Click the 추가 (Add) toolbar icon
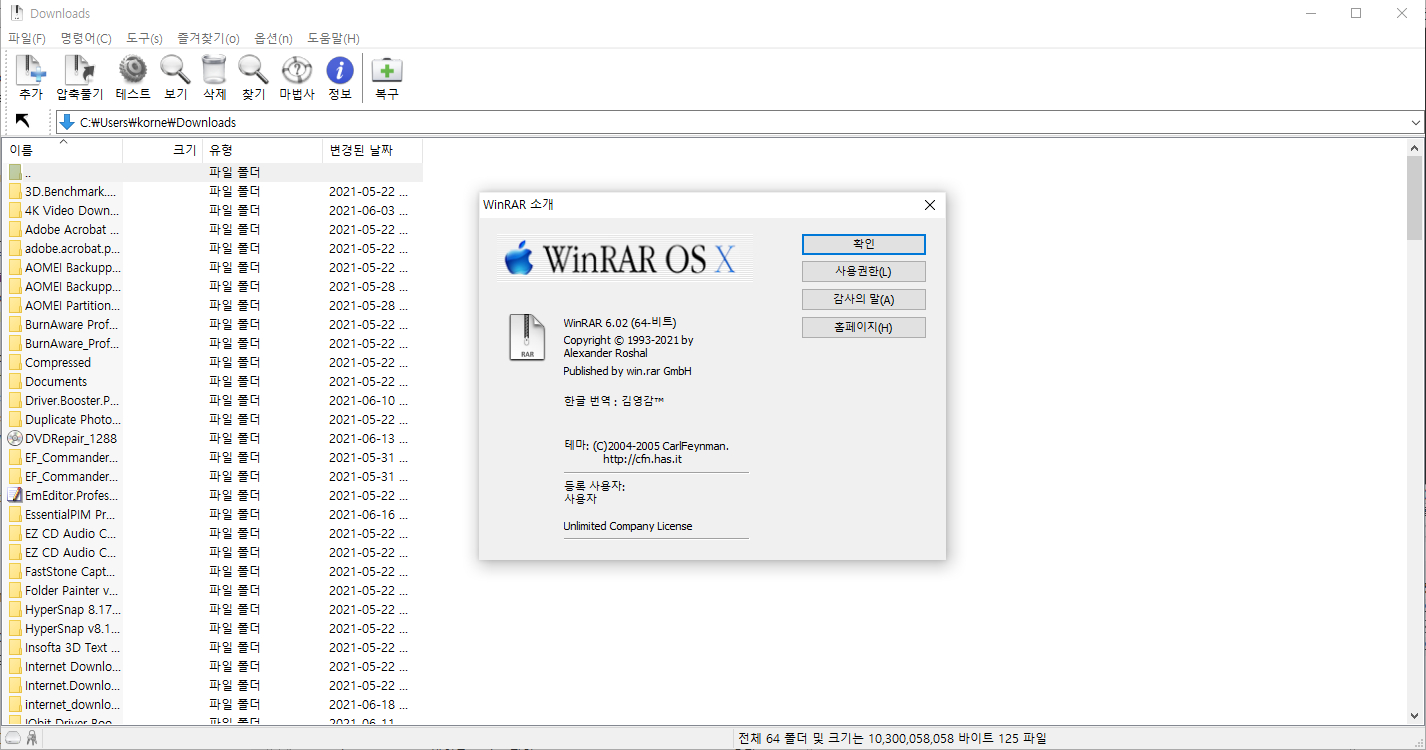Viewport: 1426px width, 750px height. pos(31,70)
